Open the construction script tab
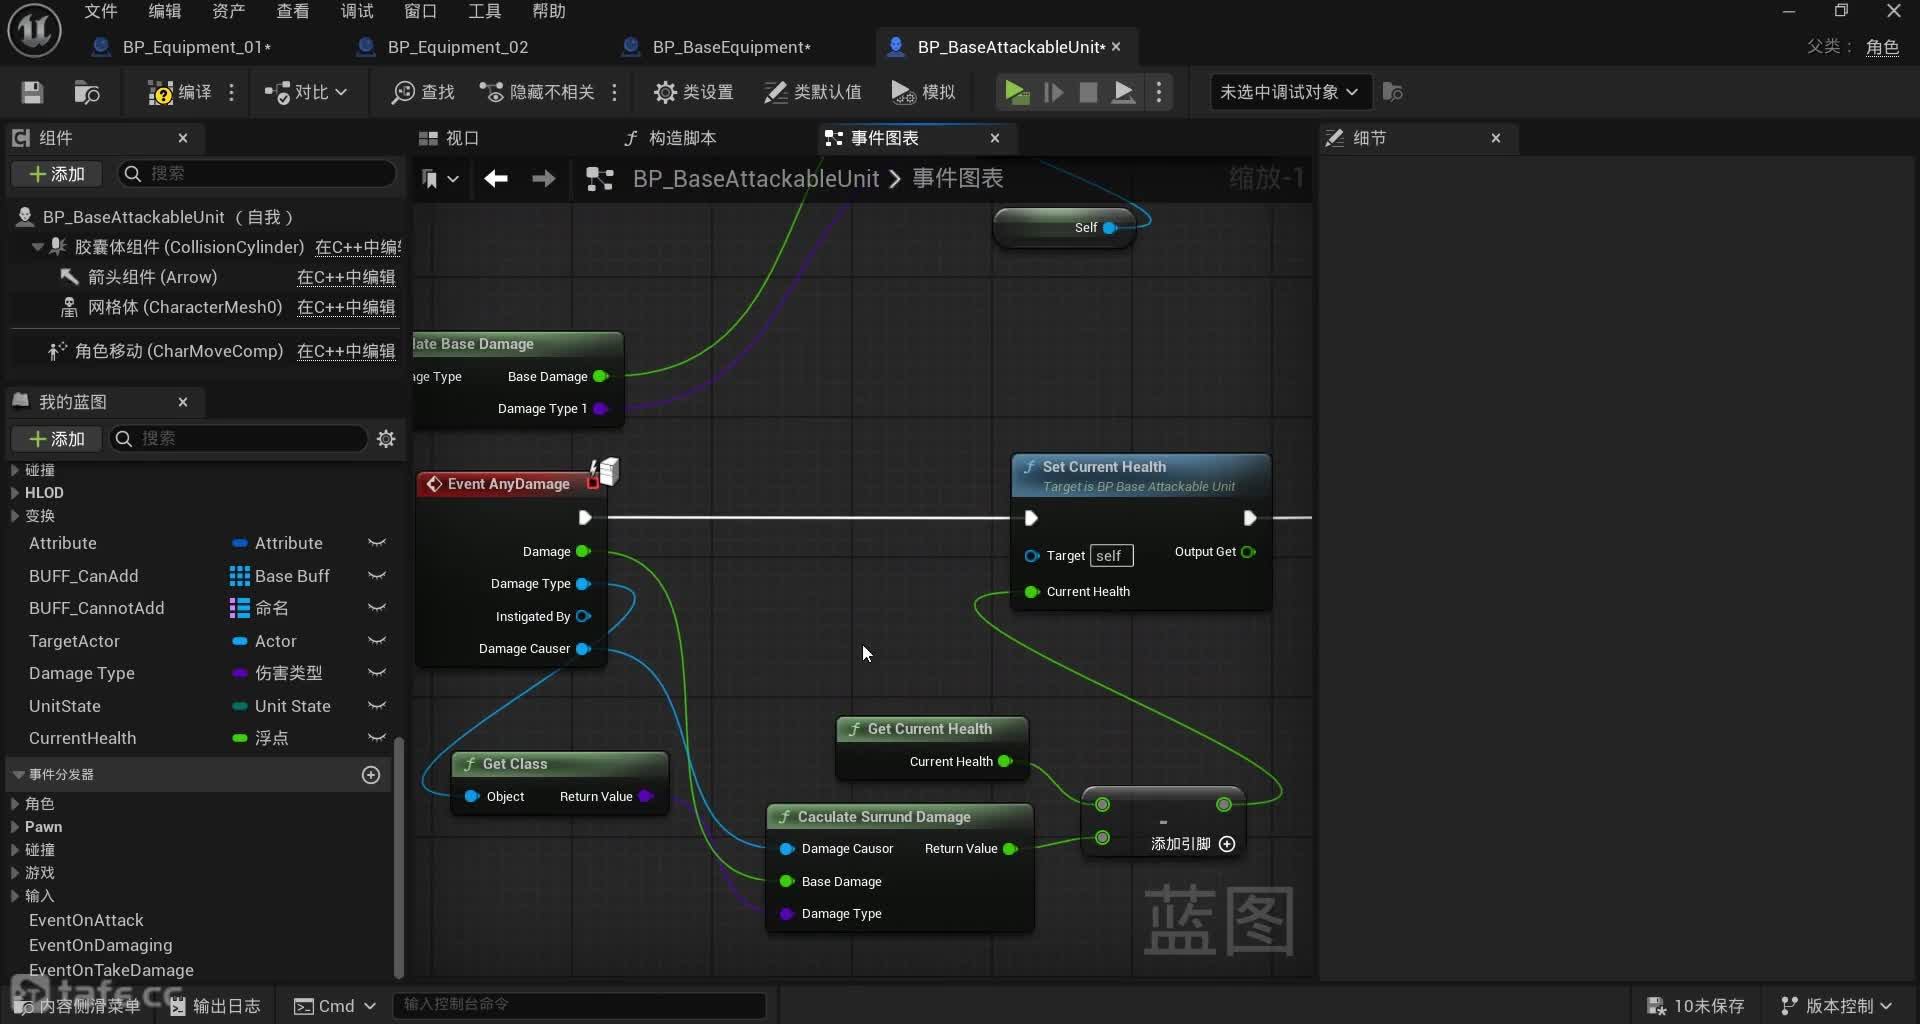The height and width of the screenshot is (1024, 1920). point(670,138)
